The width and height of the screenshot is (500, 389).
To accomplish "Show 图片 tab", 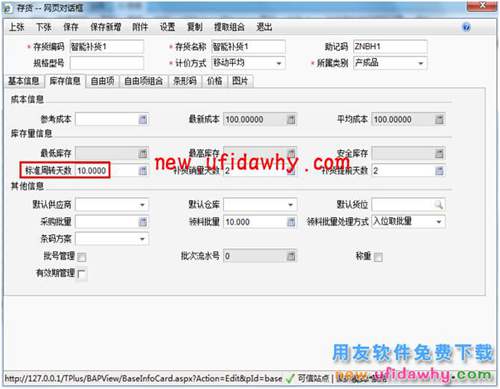I will point(240,81).
